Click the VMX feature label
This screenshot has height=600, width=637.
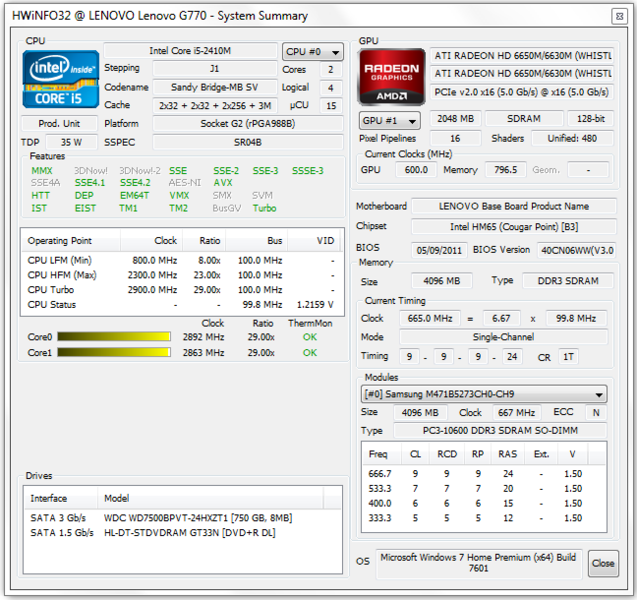point(179,195)
